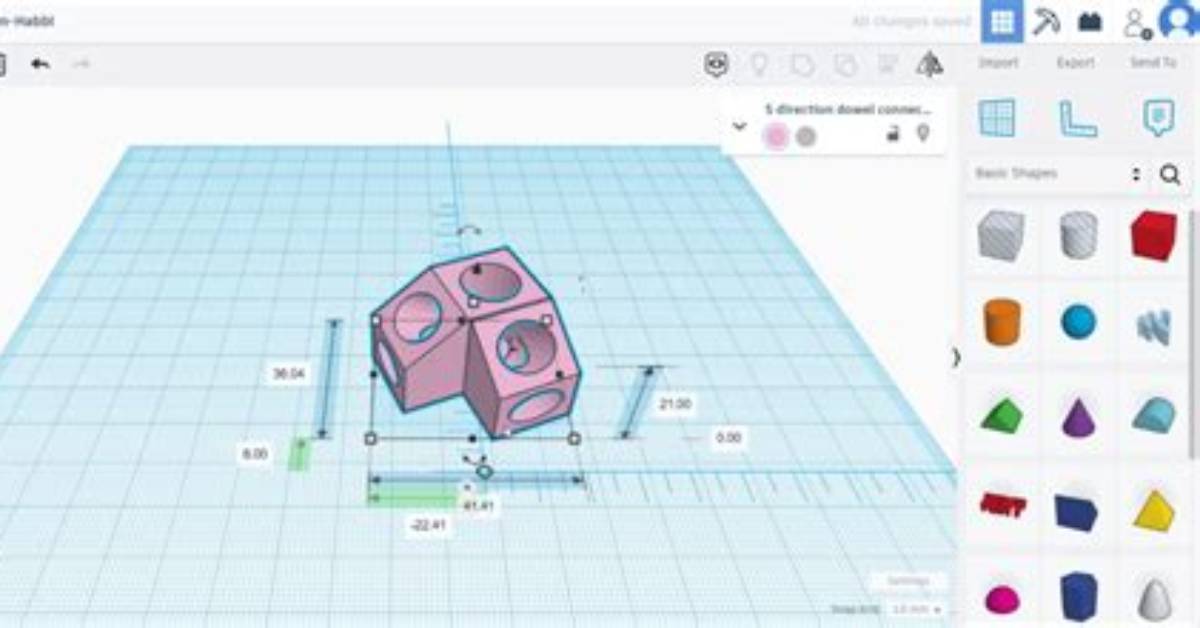Pick the purple Cone shape

(x=1079, y=414)
